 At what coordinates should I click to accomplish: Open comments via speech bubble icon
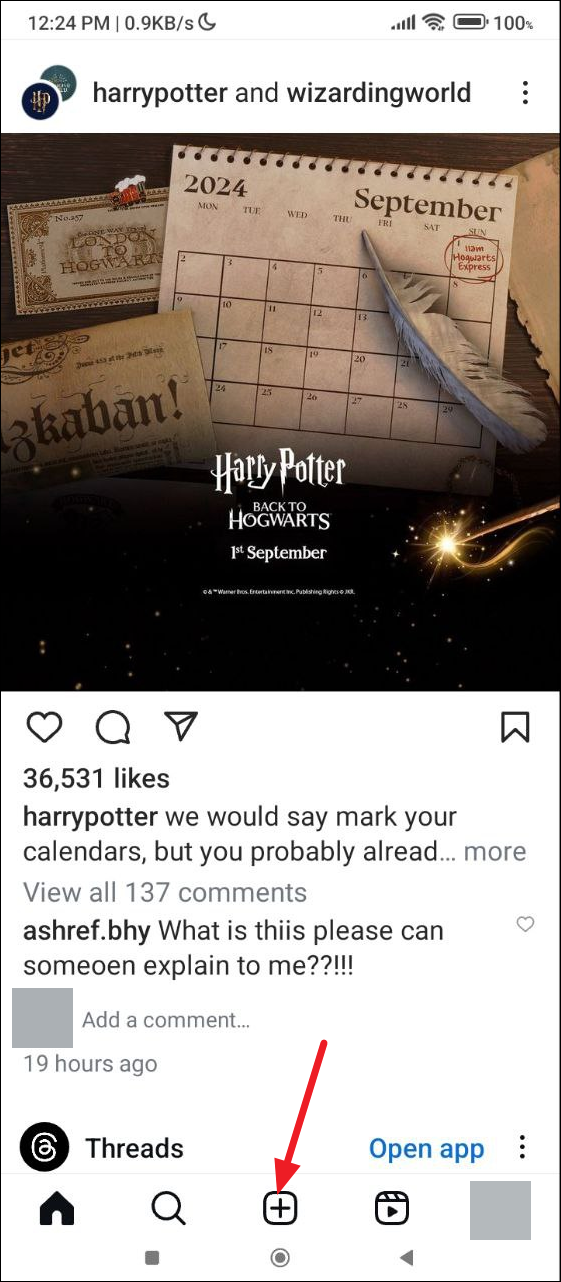[x=113, y=728]
